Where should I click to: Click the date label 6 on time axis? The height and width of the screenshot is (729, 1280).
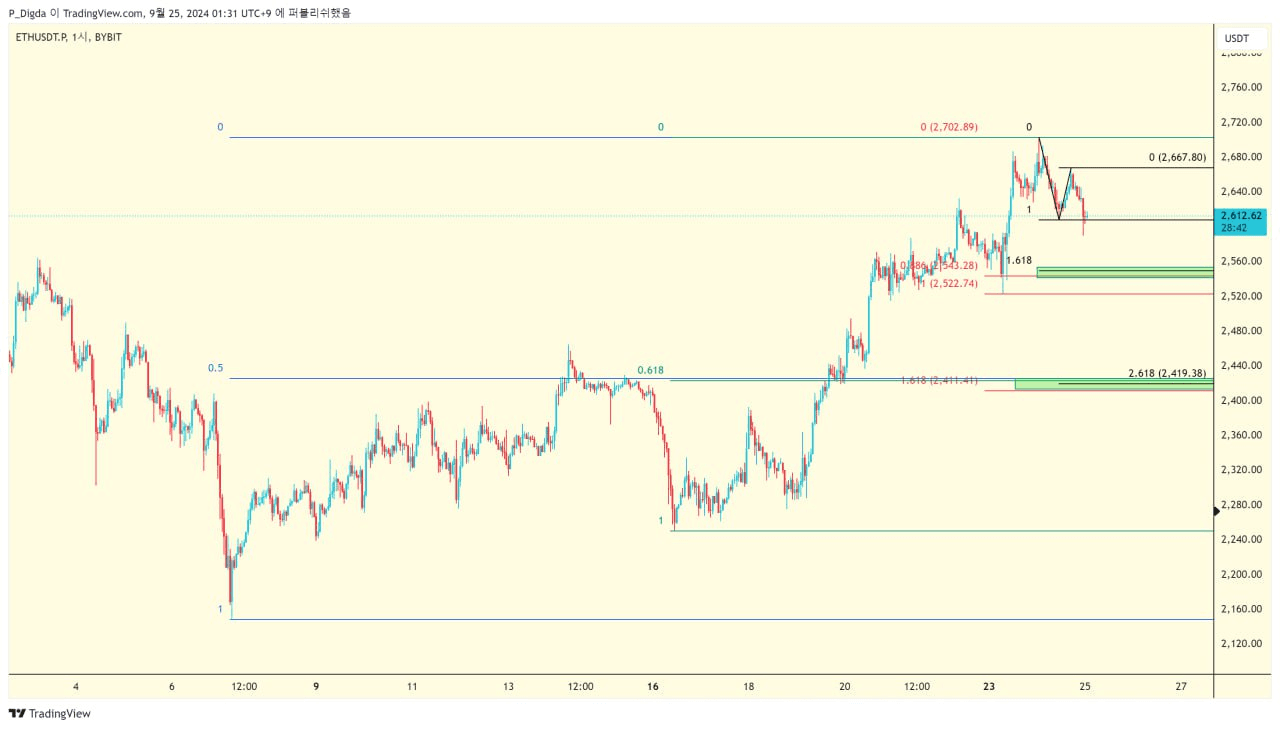172,687
